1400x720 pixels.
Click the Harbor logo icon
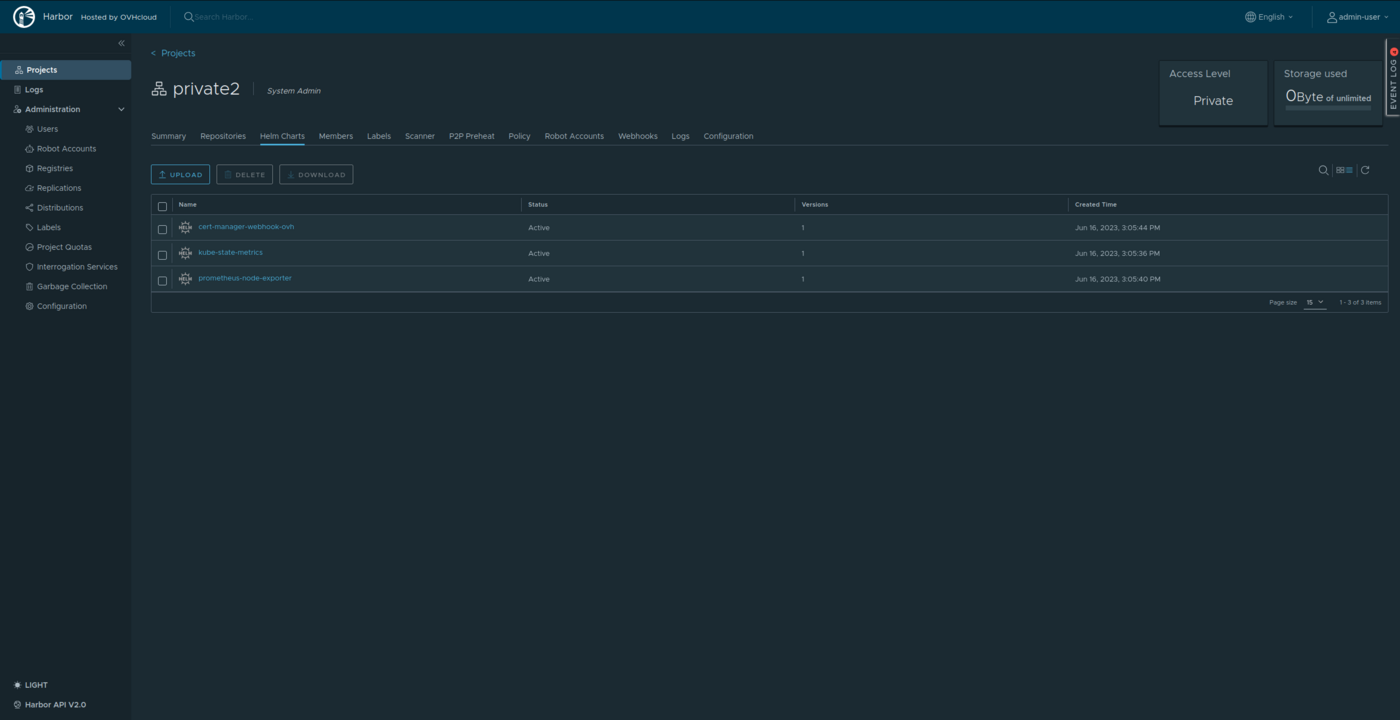pos(24,17)
